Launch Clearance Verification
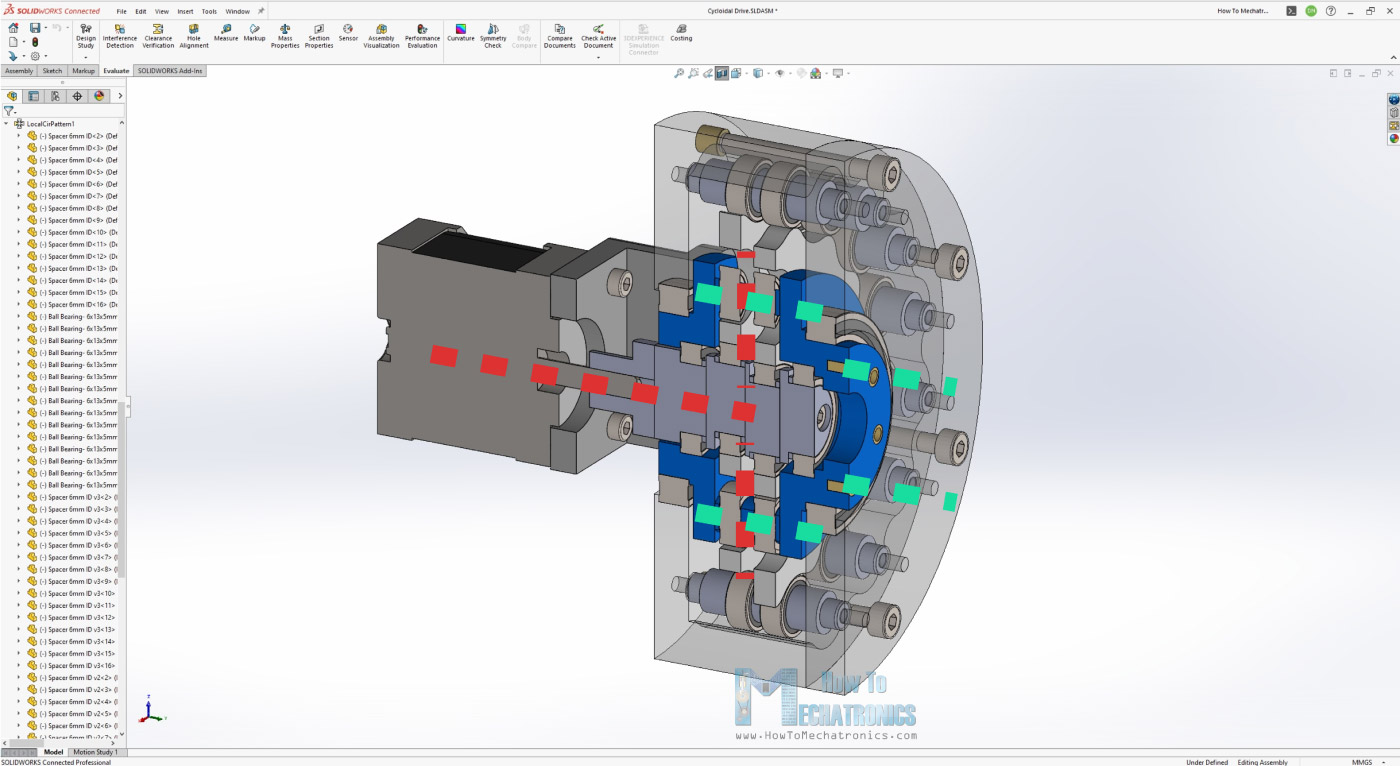 click(158, 36)
